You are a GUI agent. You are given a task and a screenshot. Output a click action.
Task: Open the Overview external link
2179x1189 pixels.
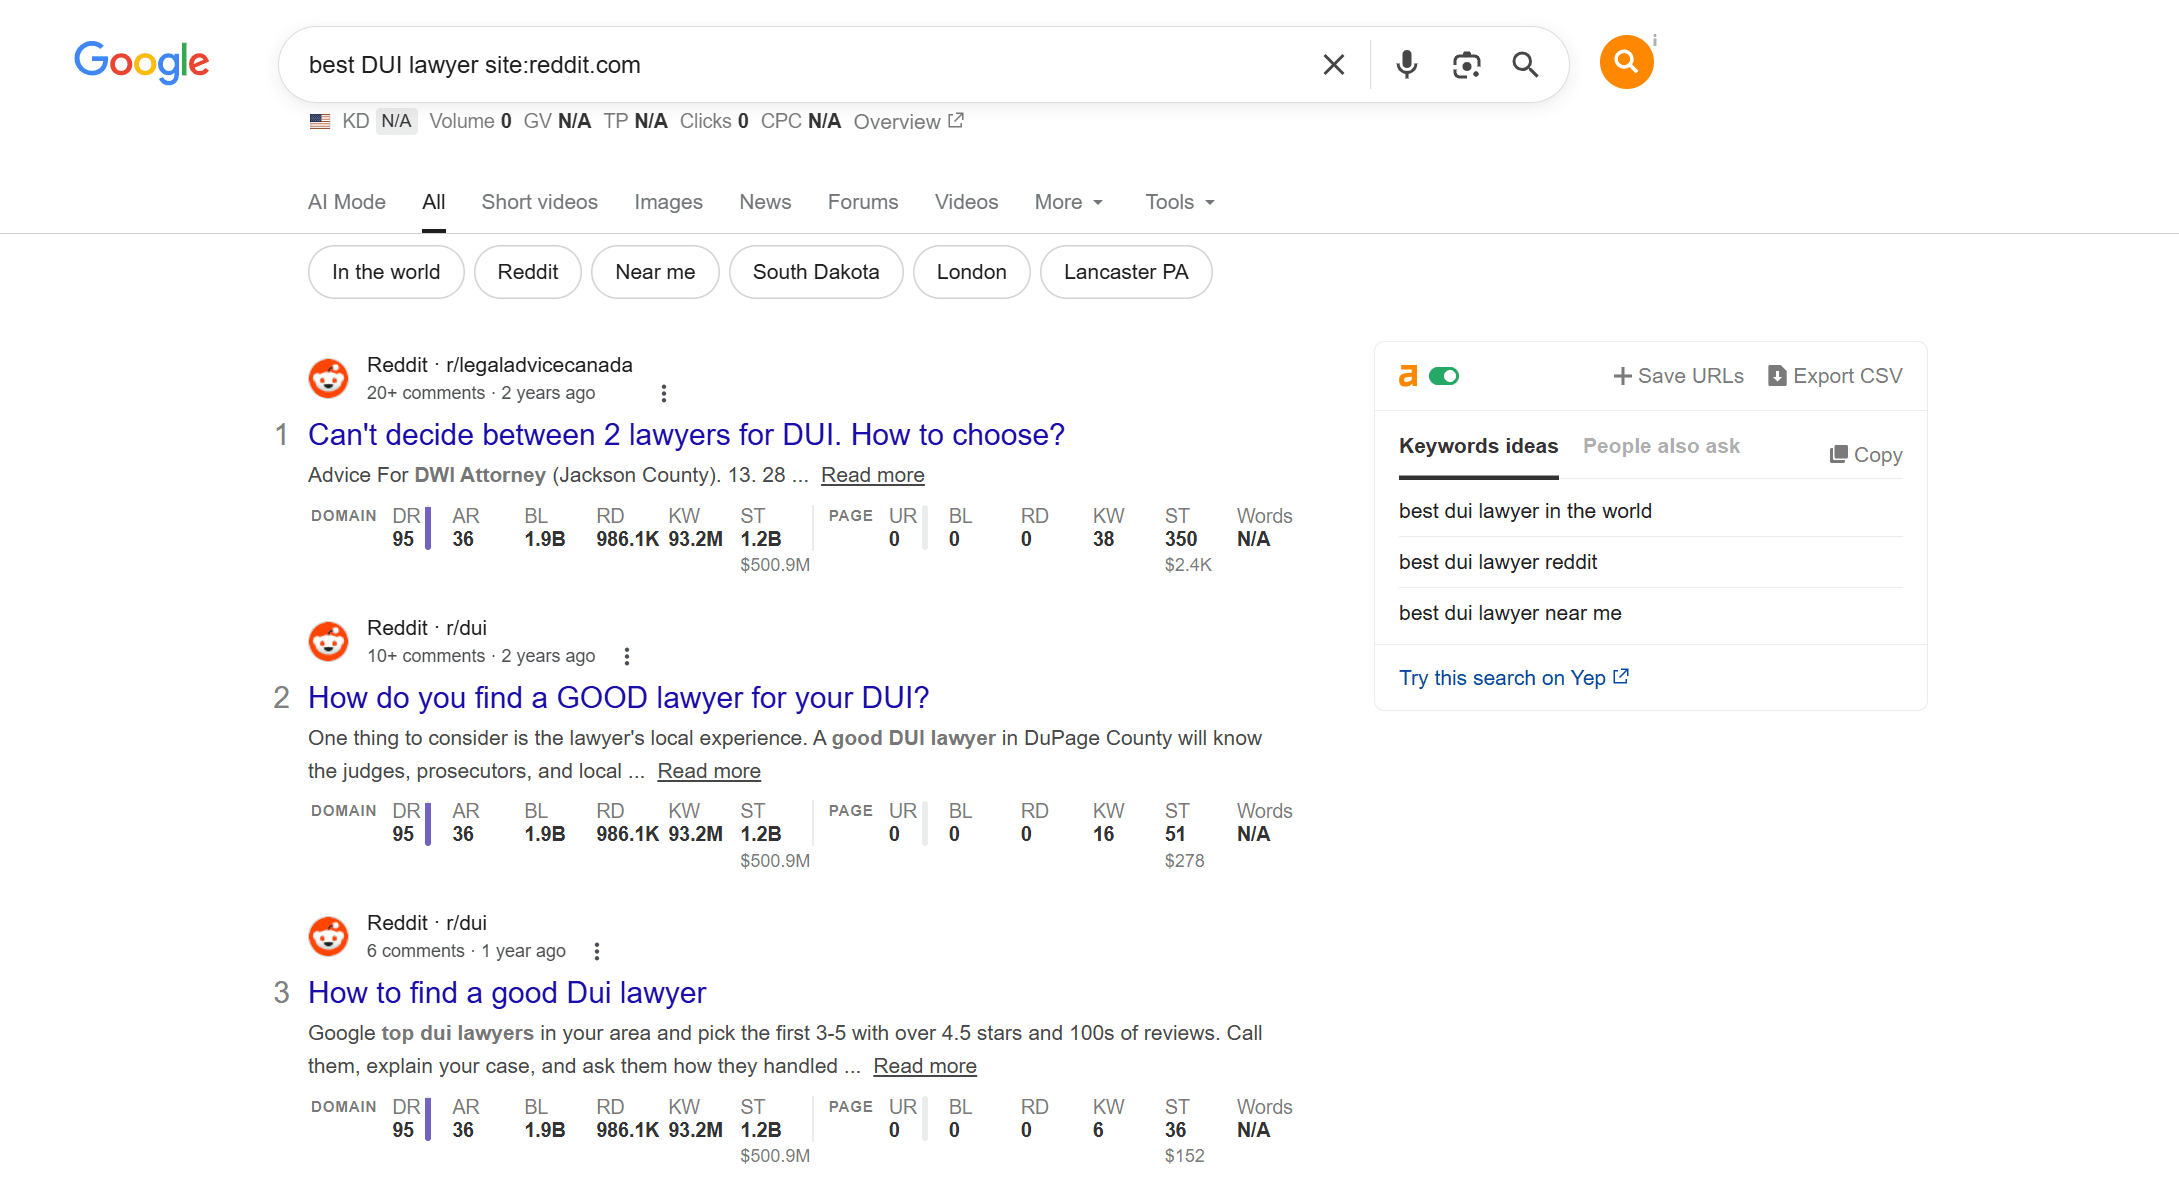908,121
